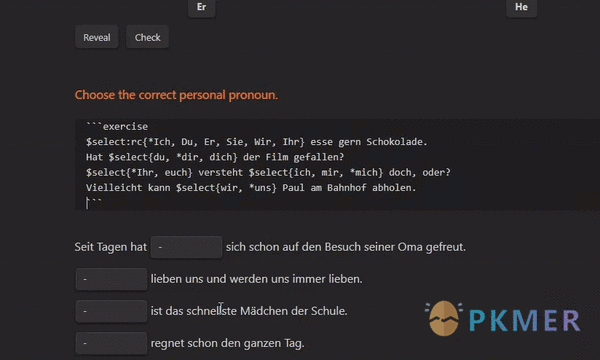Click the '```exercise' code line
This screenshot has height=360, width=600.
coord(117,126)
